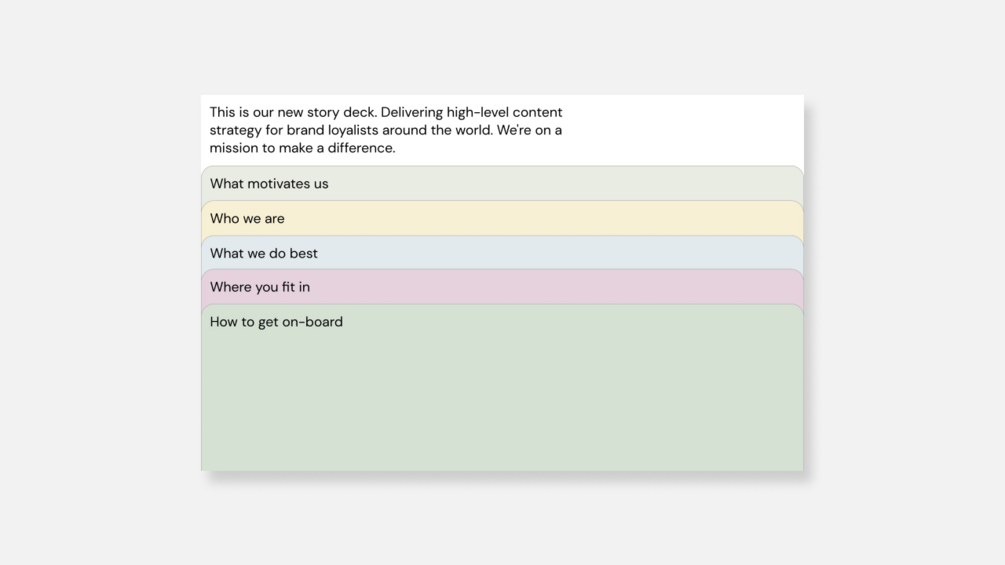Click the bottom edge of the large green card
This screenshot has width=1005, height=565.
pyautogui.click(x=500, y=467)
